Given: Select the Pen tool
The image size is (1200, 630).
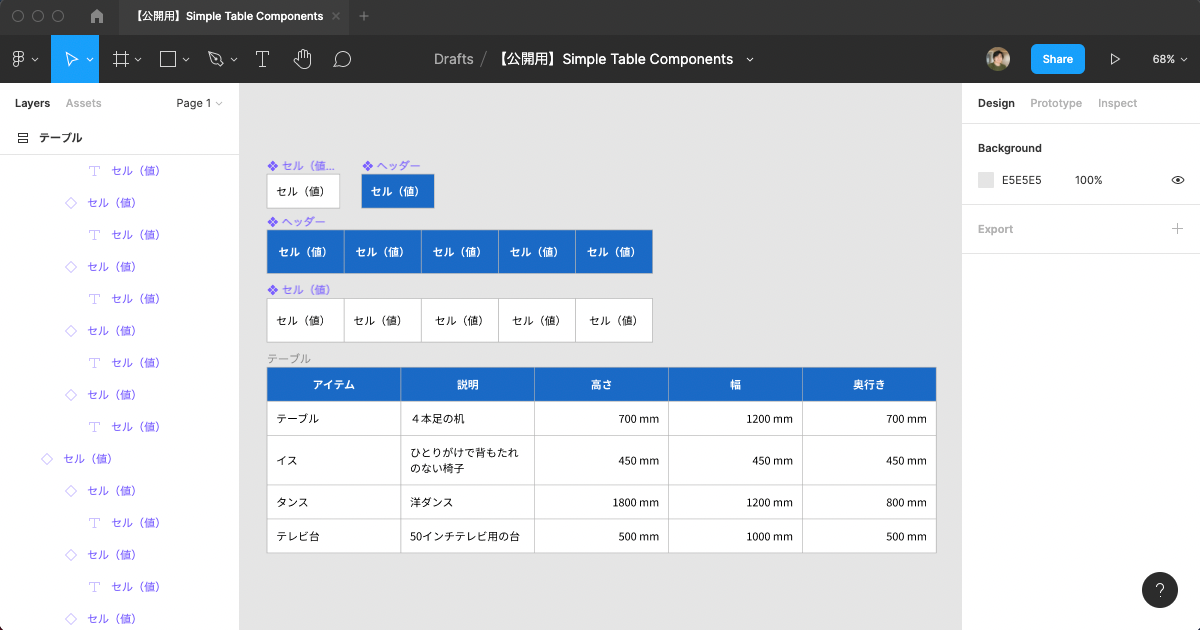Looking at the screenshot, I should 216,59.
